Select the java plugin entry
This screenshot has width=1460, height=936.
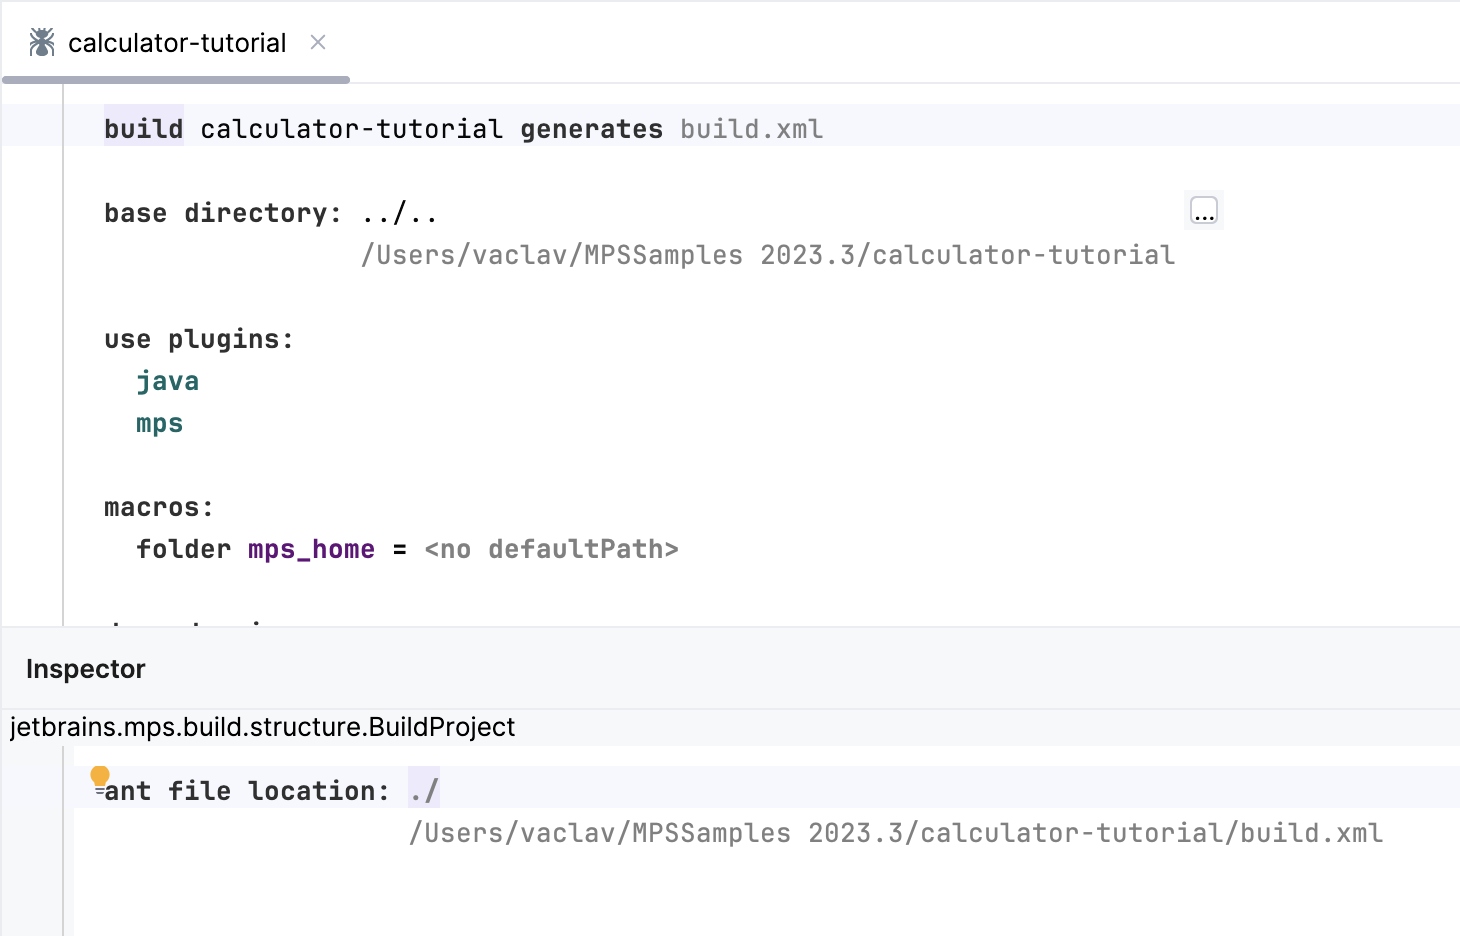[167, 380]
